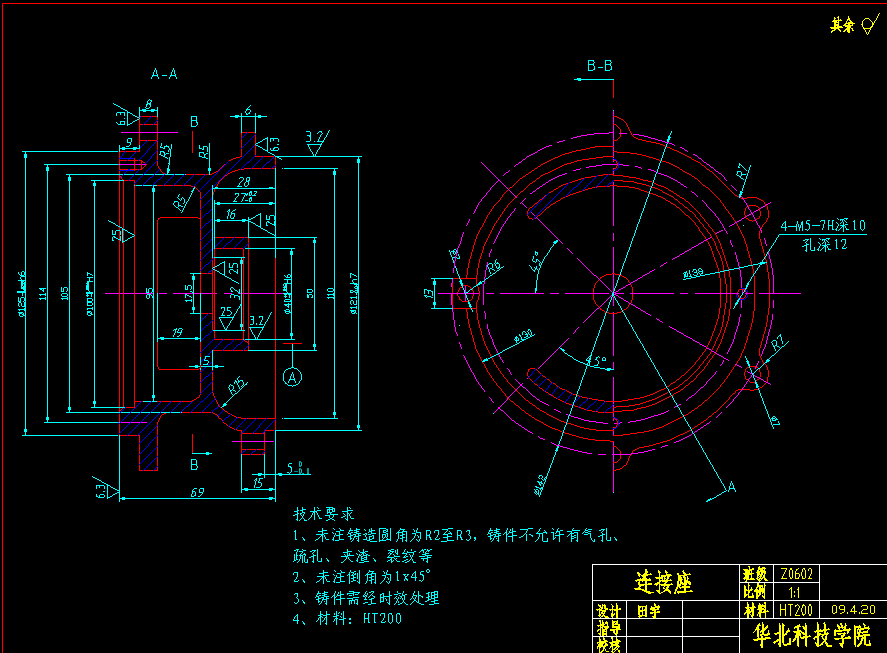Click the 6.3 roughness symbol top left
Screen dimensions: 887x653
click(x=122, y=118)
